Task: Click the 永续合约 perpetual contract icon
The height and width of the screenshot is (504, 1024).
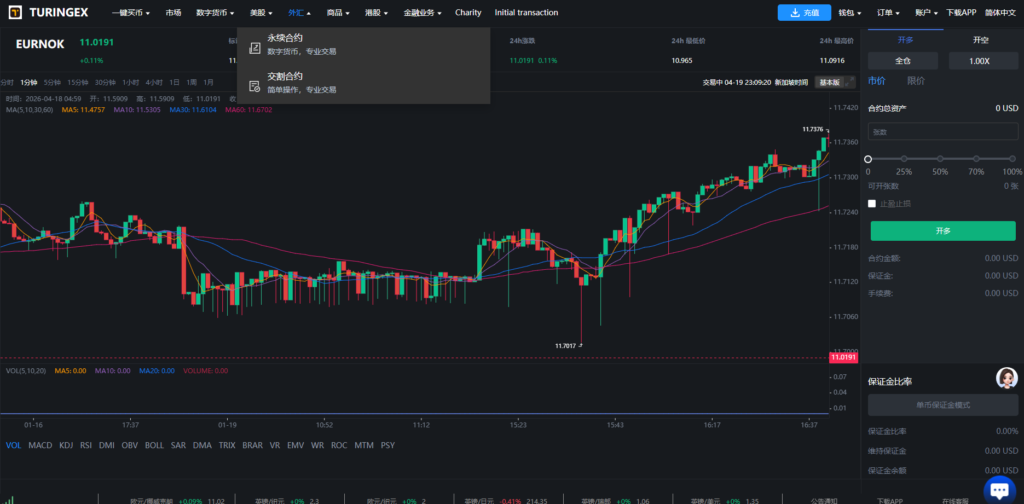Action: pyautogui.click(x=254, y=44)
